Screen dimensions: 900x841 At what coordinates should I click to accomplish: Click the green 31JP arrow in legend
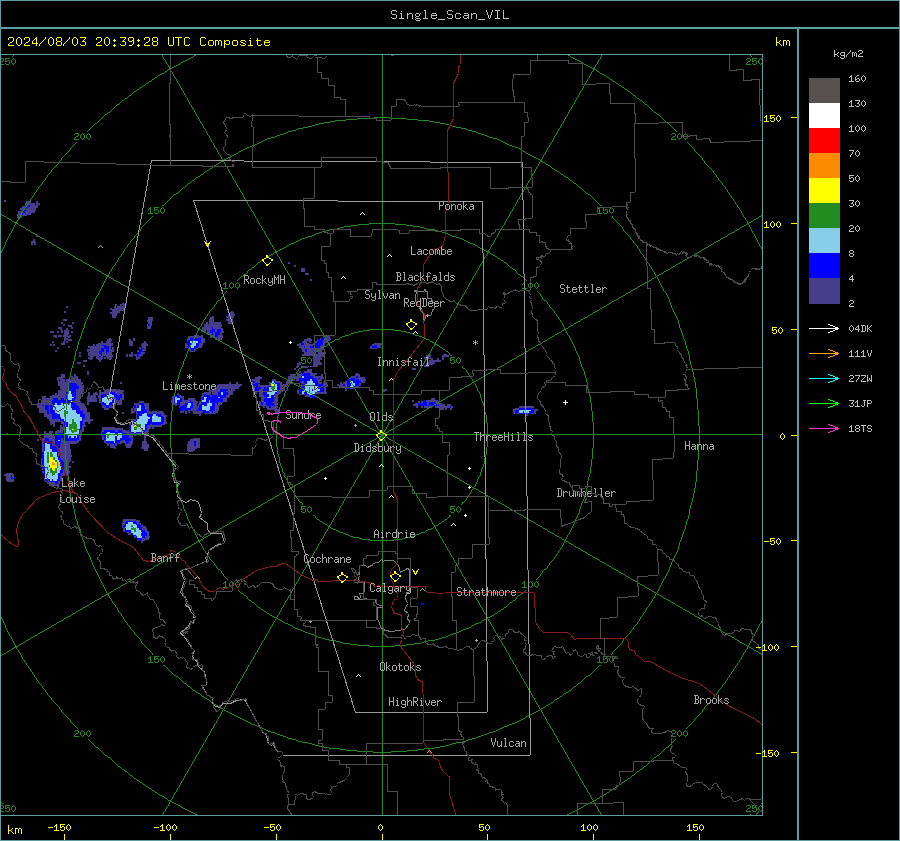824,404
